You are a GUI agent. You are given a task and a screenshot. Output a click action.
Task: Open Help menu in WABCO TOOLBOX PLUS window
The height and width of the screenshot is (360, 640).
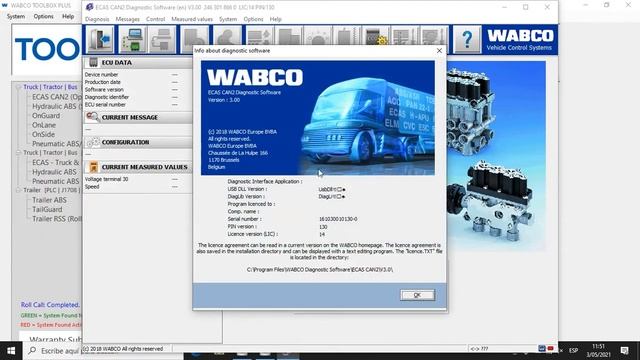point(68,16)
